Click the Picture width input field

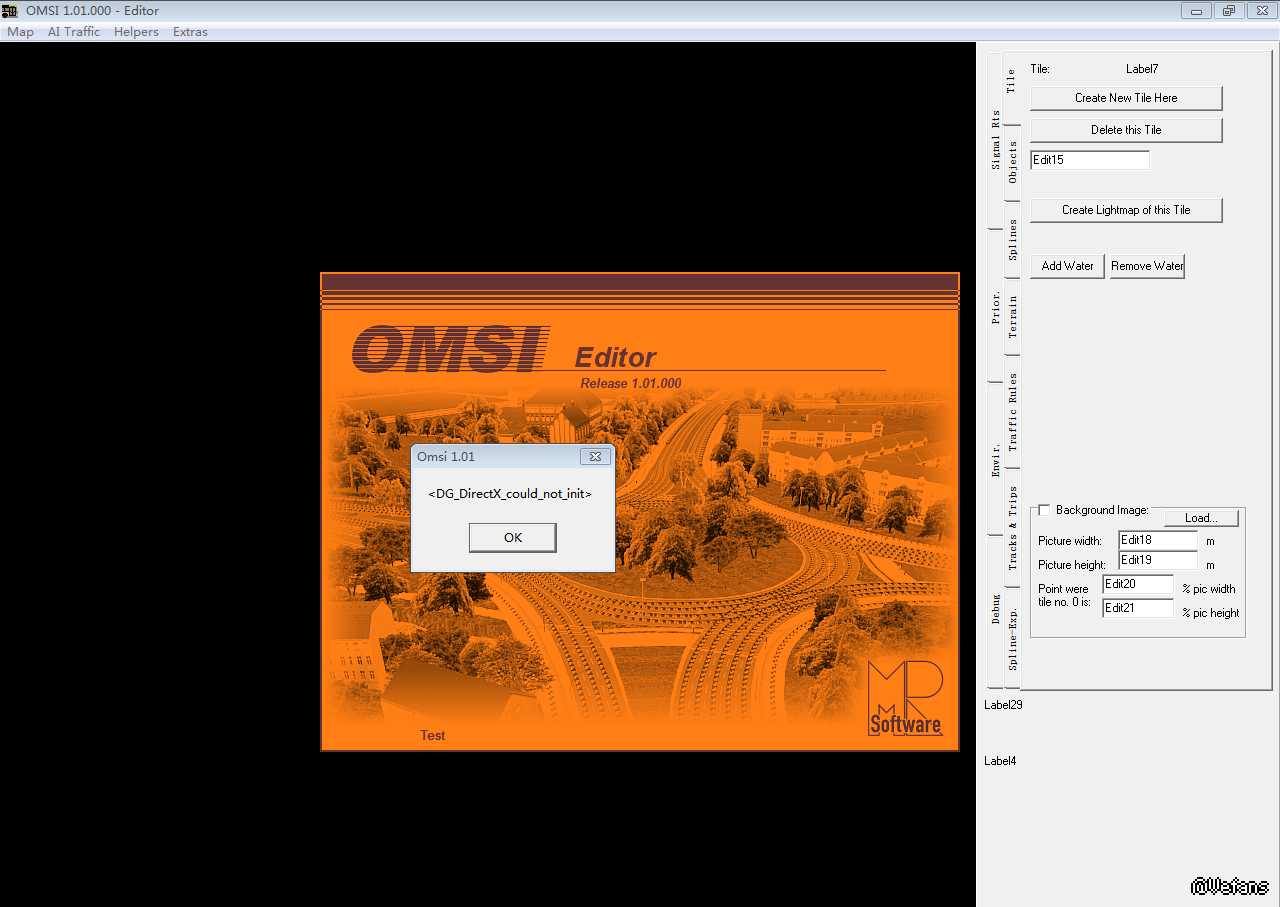1157,540
